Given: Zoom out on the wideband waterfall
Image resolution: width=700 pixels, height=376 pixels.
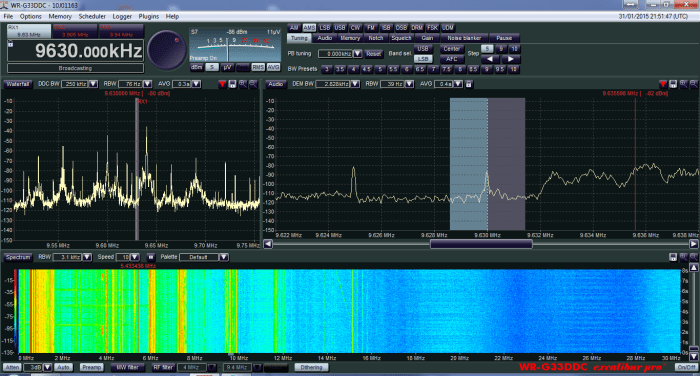Looking at the screenshot, I should coord(693,257).
